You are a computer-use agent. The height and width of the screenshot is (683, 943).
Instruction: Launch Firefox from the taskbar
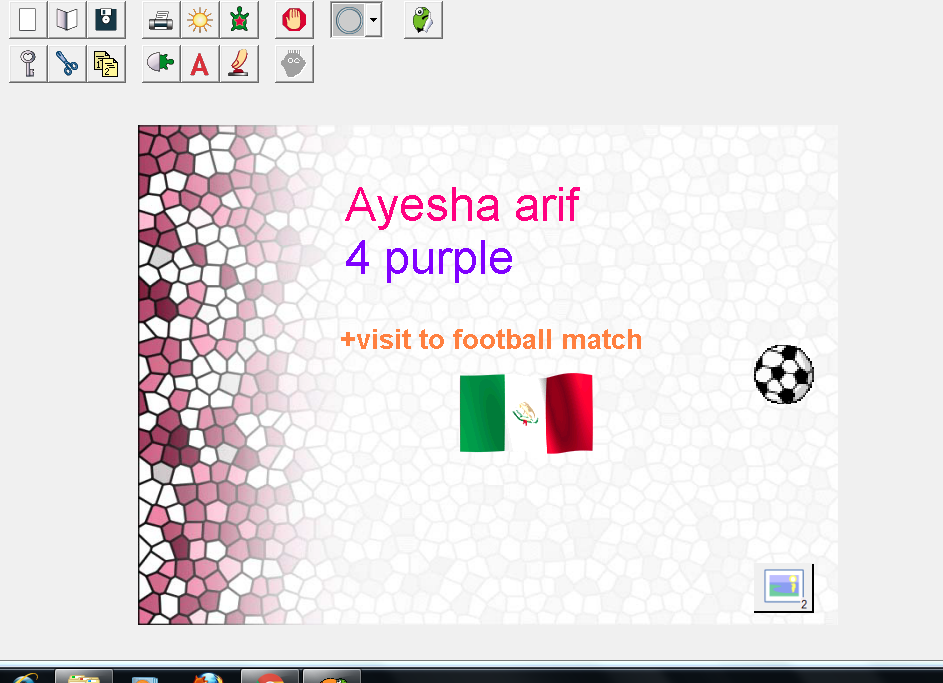click(205, 677)
